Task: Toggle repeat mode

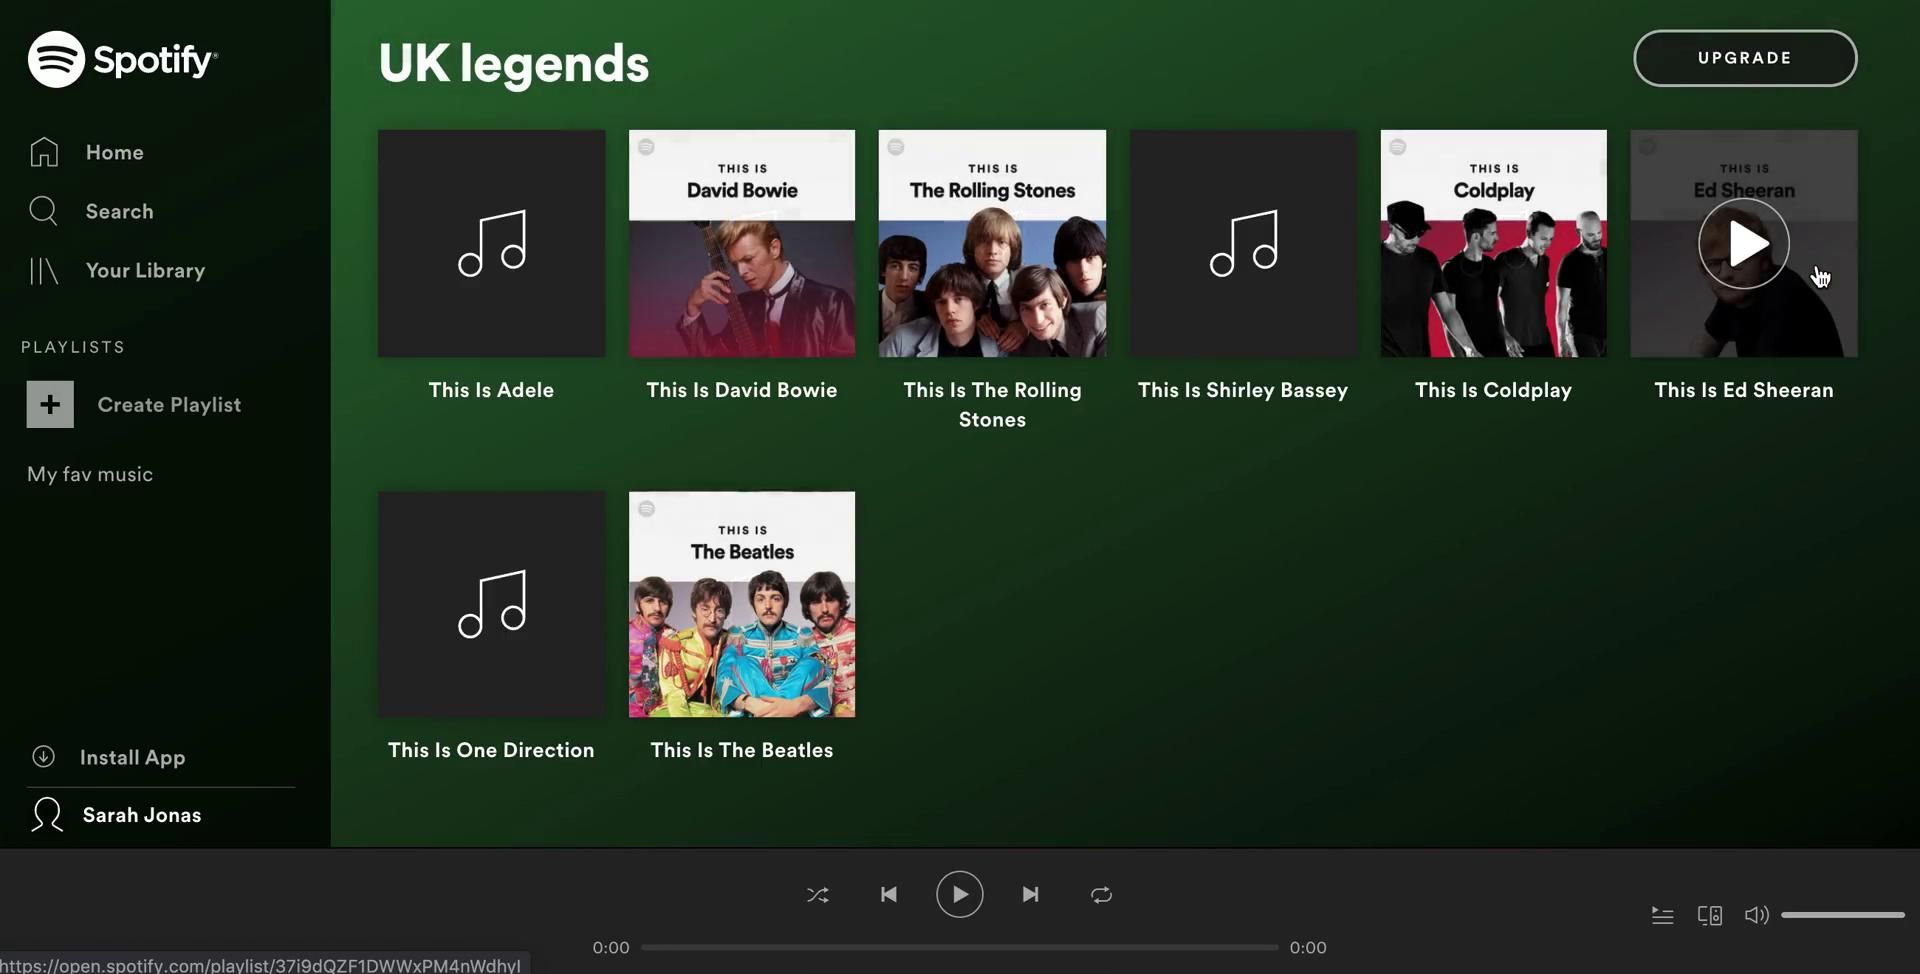Action: click(x=1101, y=895)
